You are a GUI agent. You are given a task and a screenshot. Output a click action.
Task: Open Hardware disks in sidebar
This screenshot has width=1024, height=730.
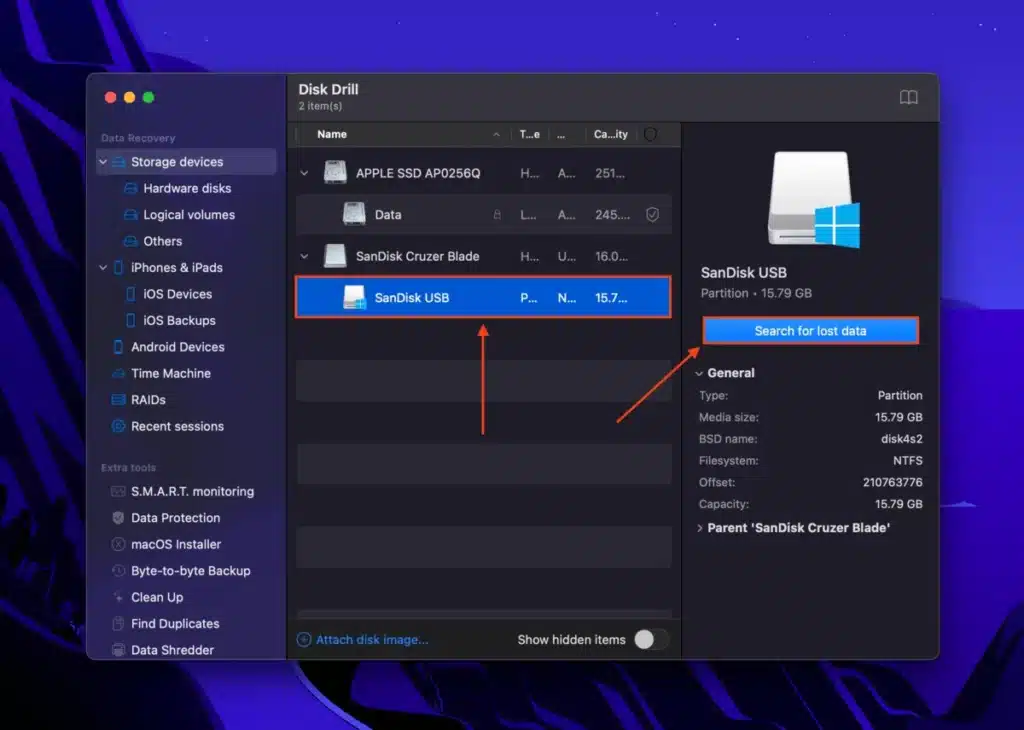tap(187, 188)
